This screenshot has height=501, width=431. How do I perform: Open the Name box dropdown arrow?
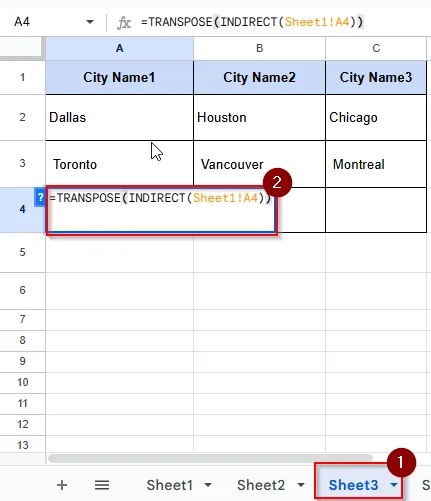point(90,22)
